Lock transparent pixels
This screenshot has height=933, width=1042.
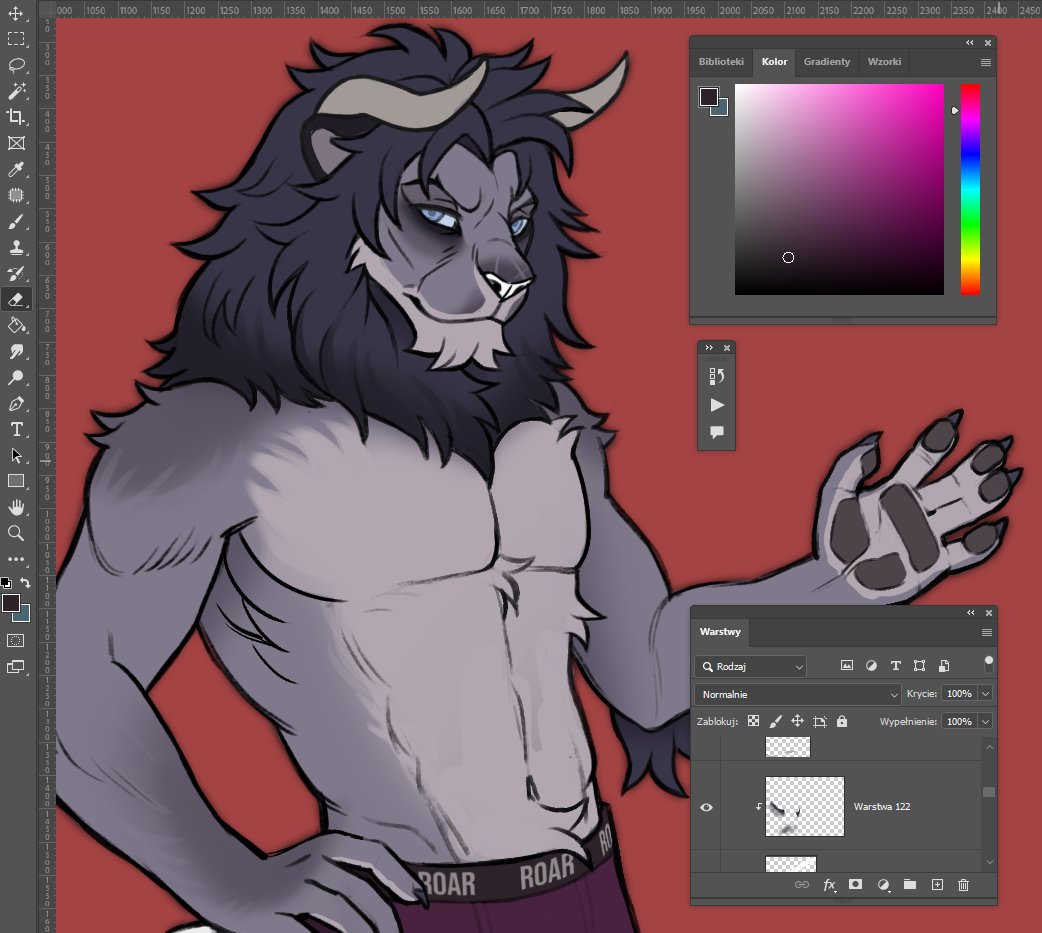(754, 721)
